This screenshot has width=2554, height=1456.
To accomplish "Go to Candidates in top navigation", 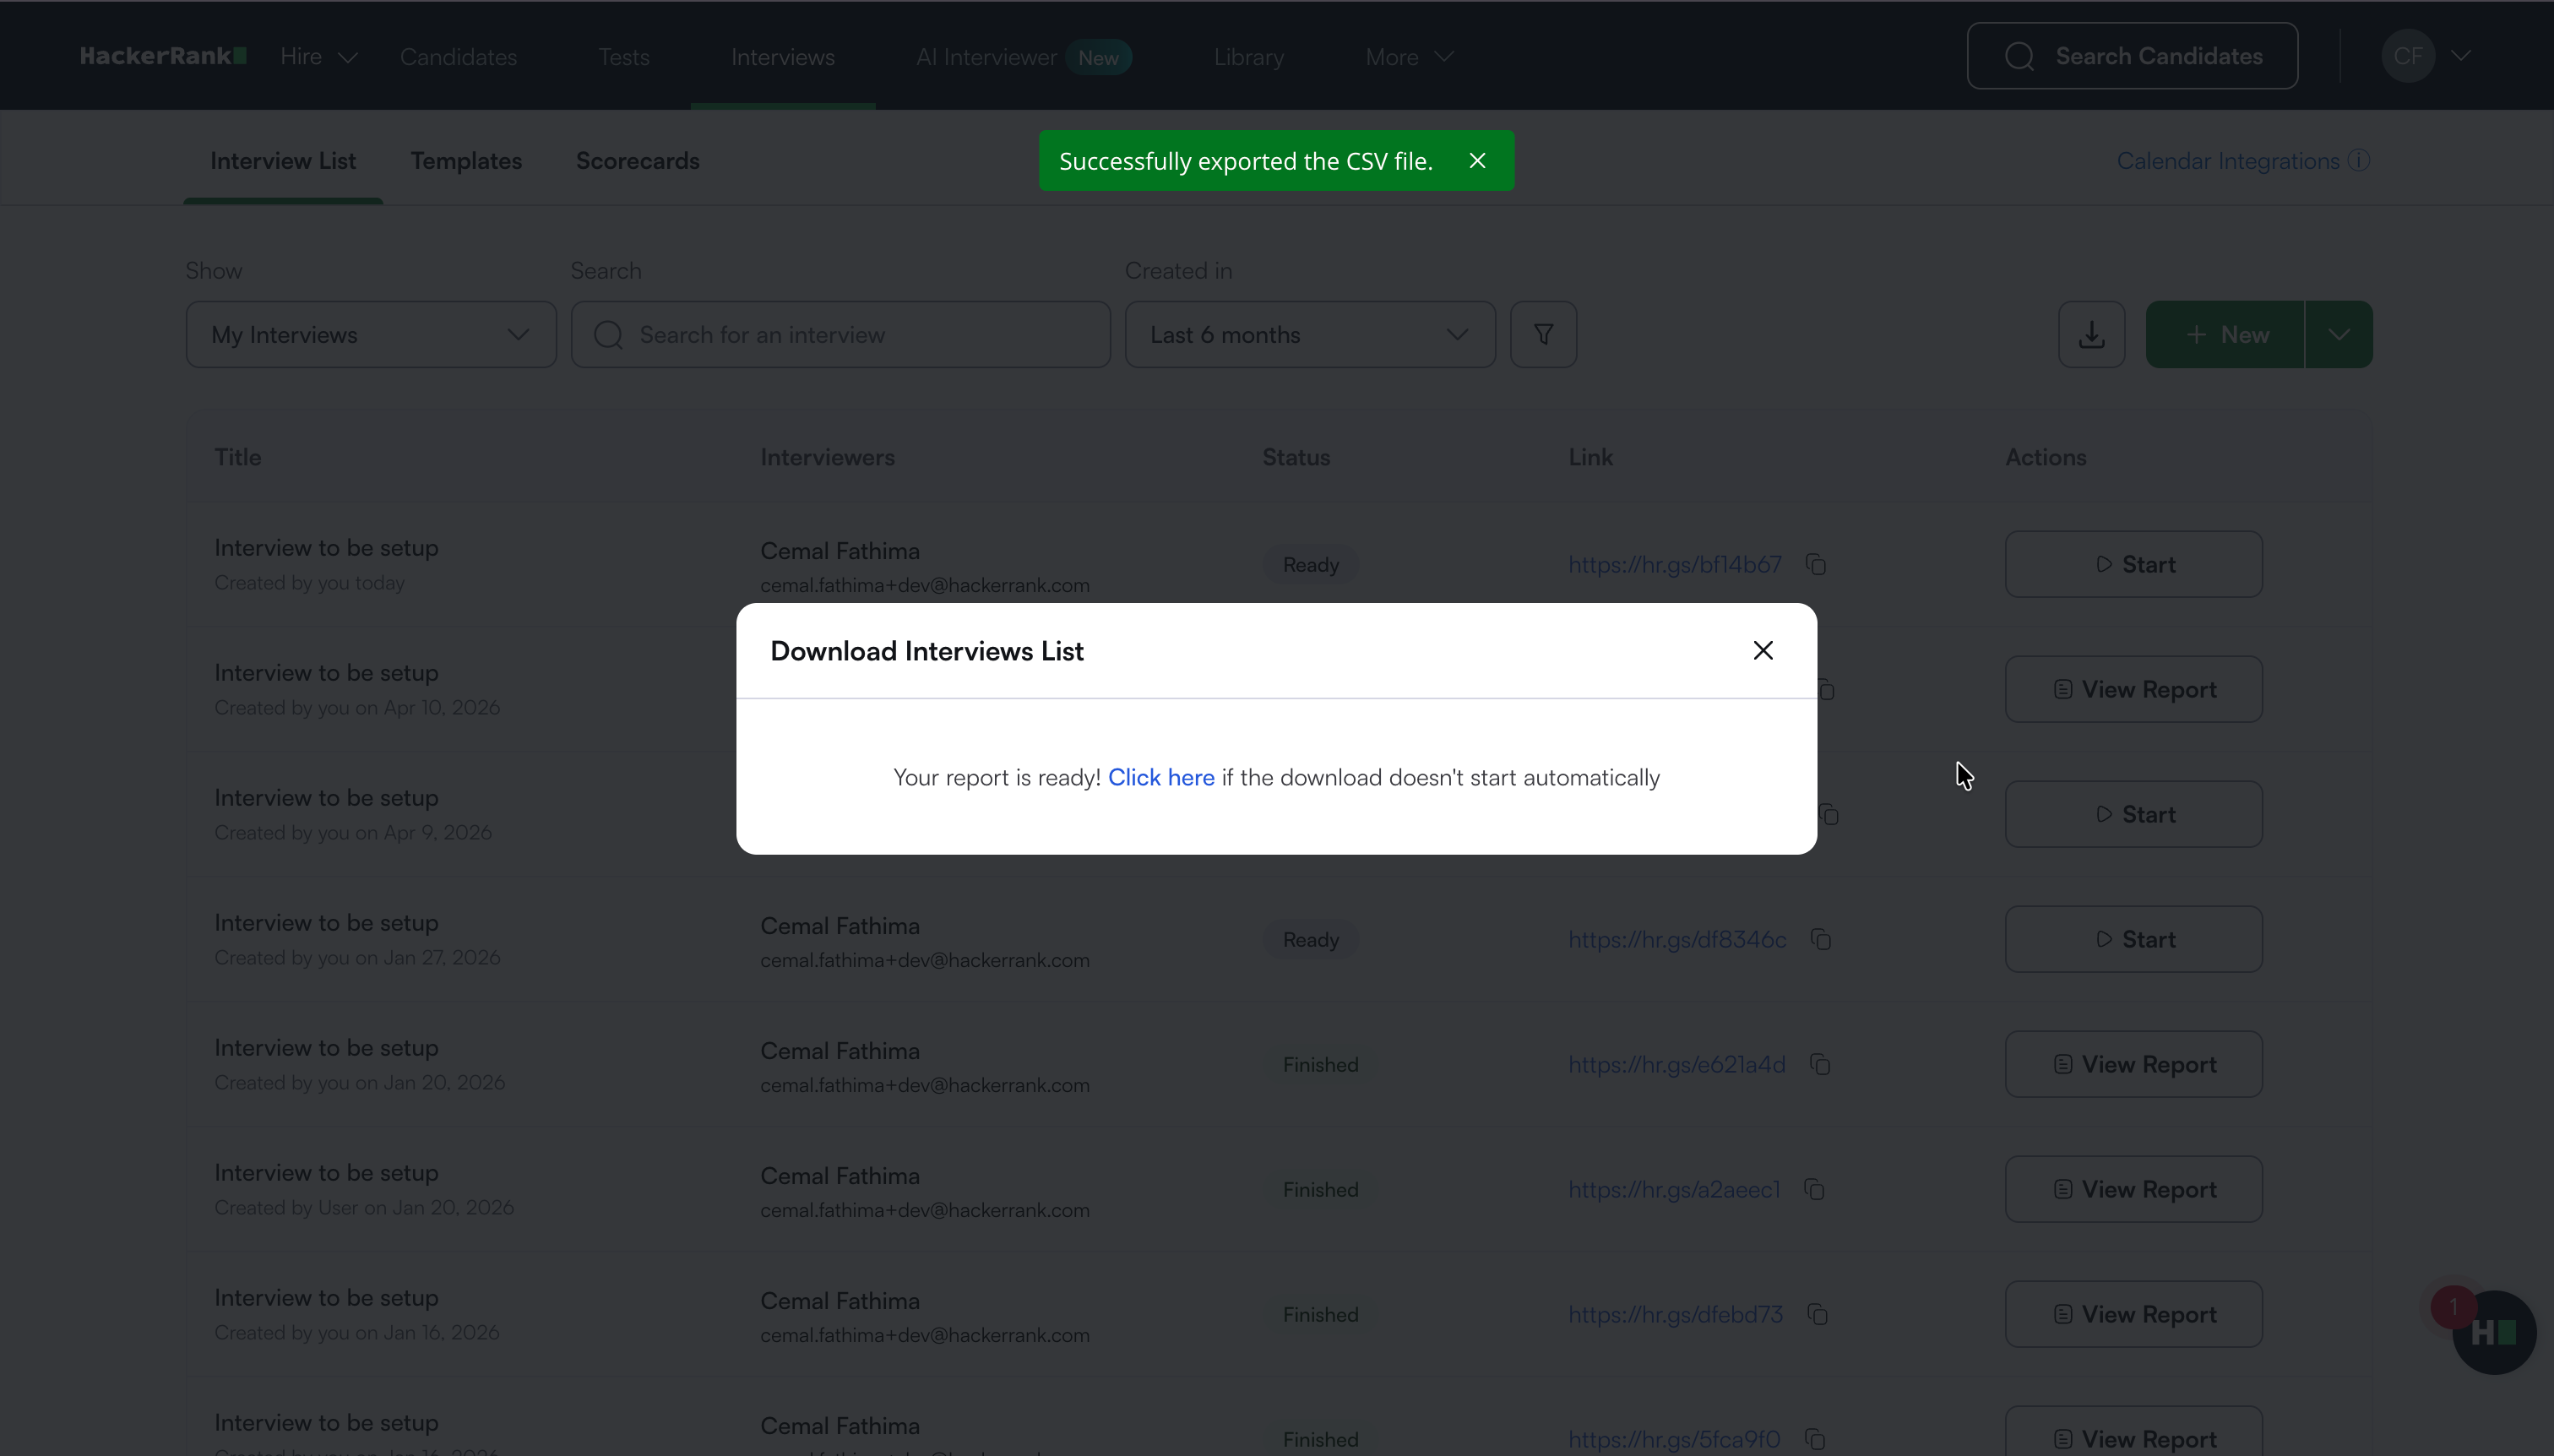I will tap(458, 57).
